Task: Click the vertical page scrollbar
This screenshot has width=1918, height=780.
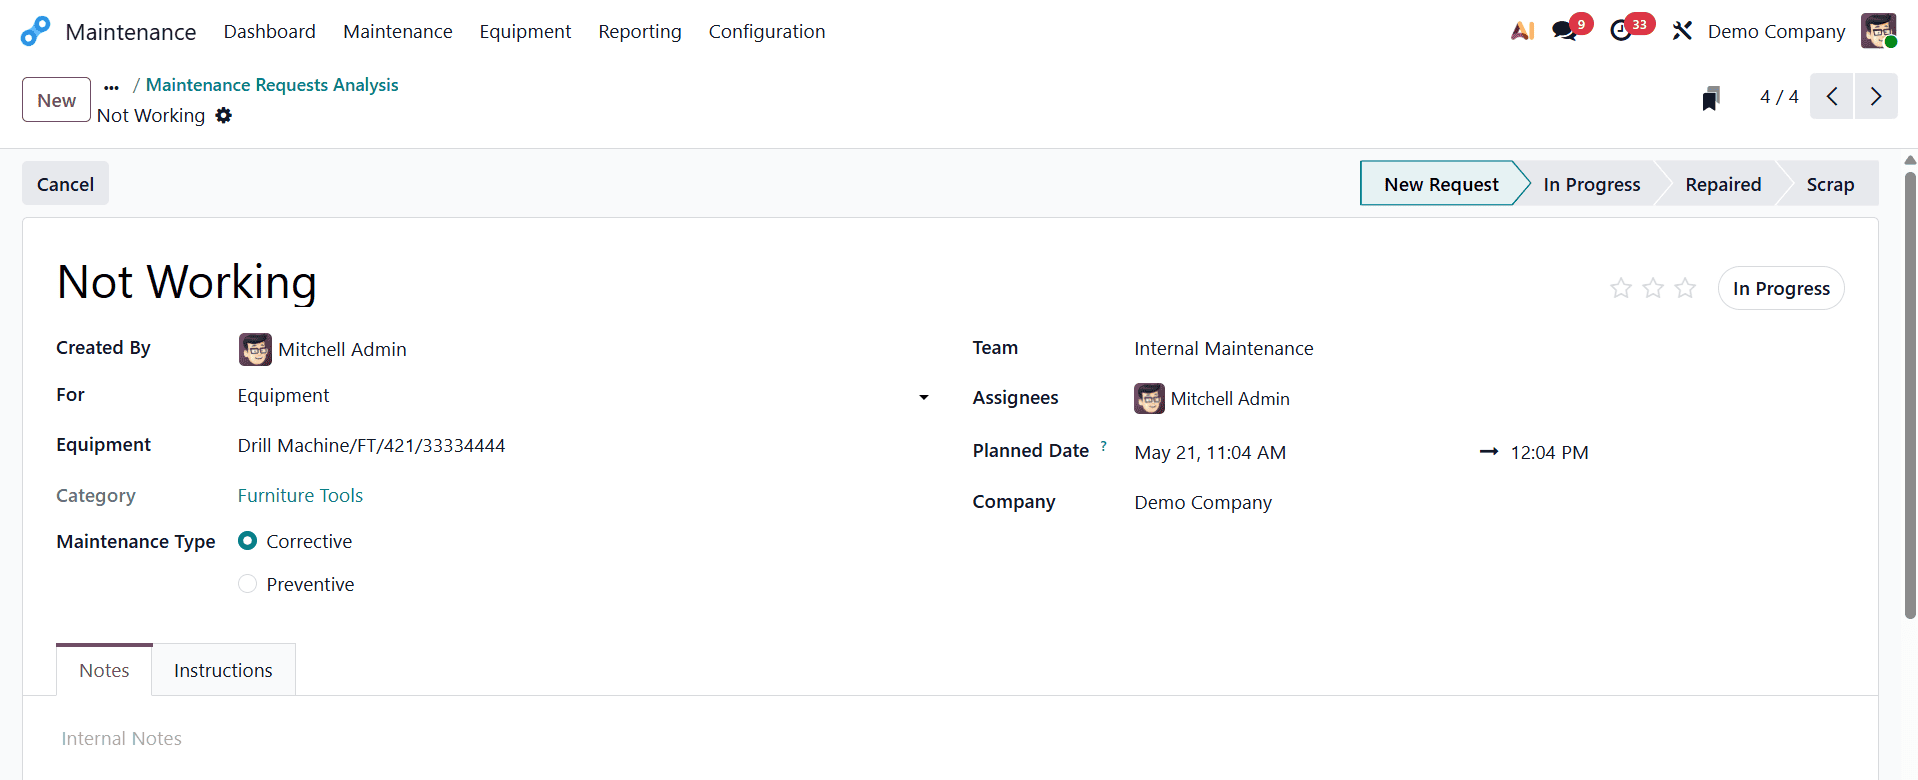Action: pyautogui.click(x=1910, y=396)
